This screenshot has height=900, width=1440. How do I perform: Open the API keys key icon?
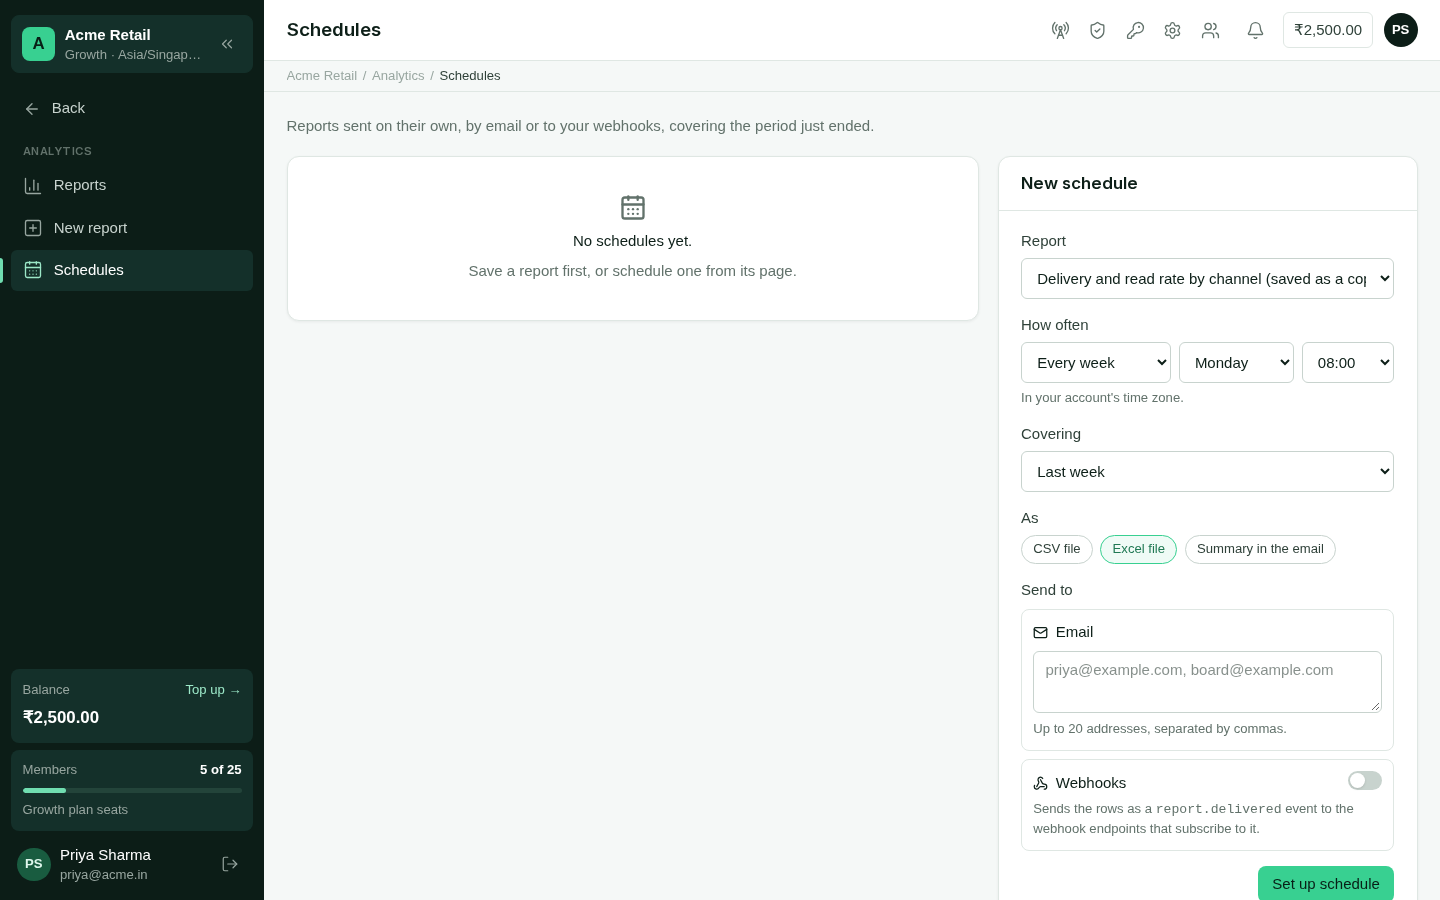click(x=1135, y=30)
